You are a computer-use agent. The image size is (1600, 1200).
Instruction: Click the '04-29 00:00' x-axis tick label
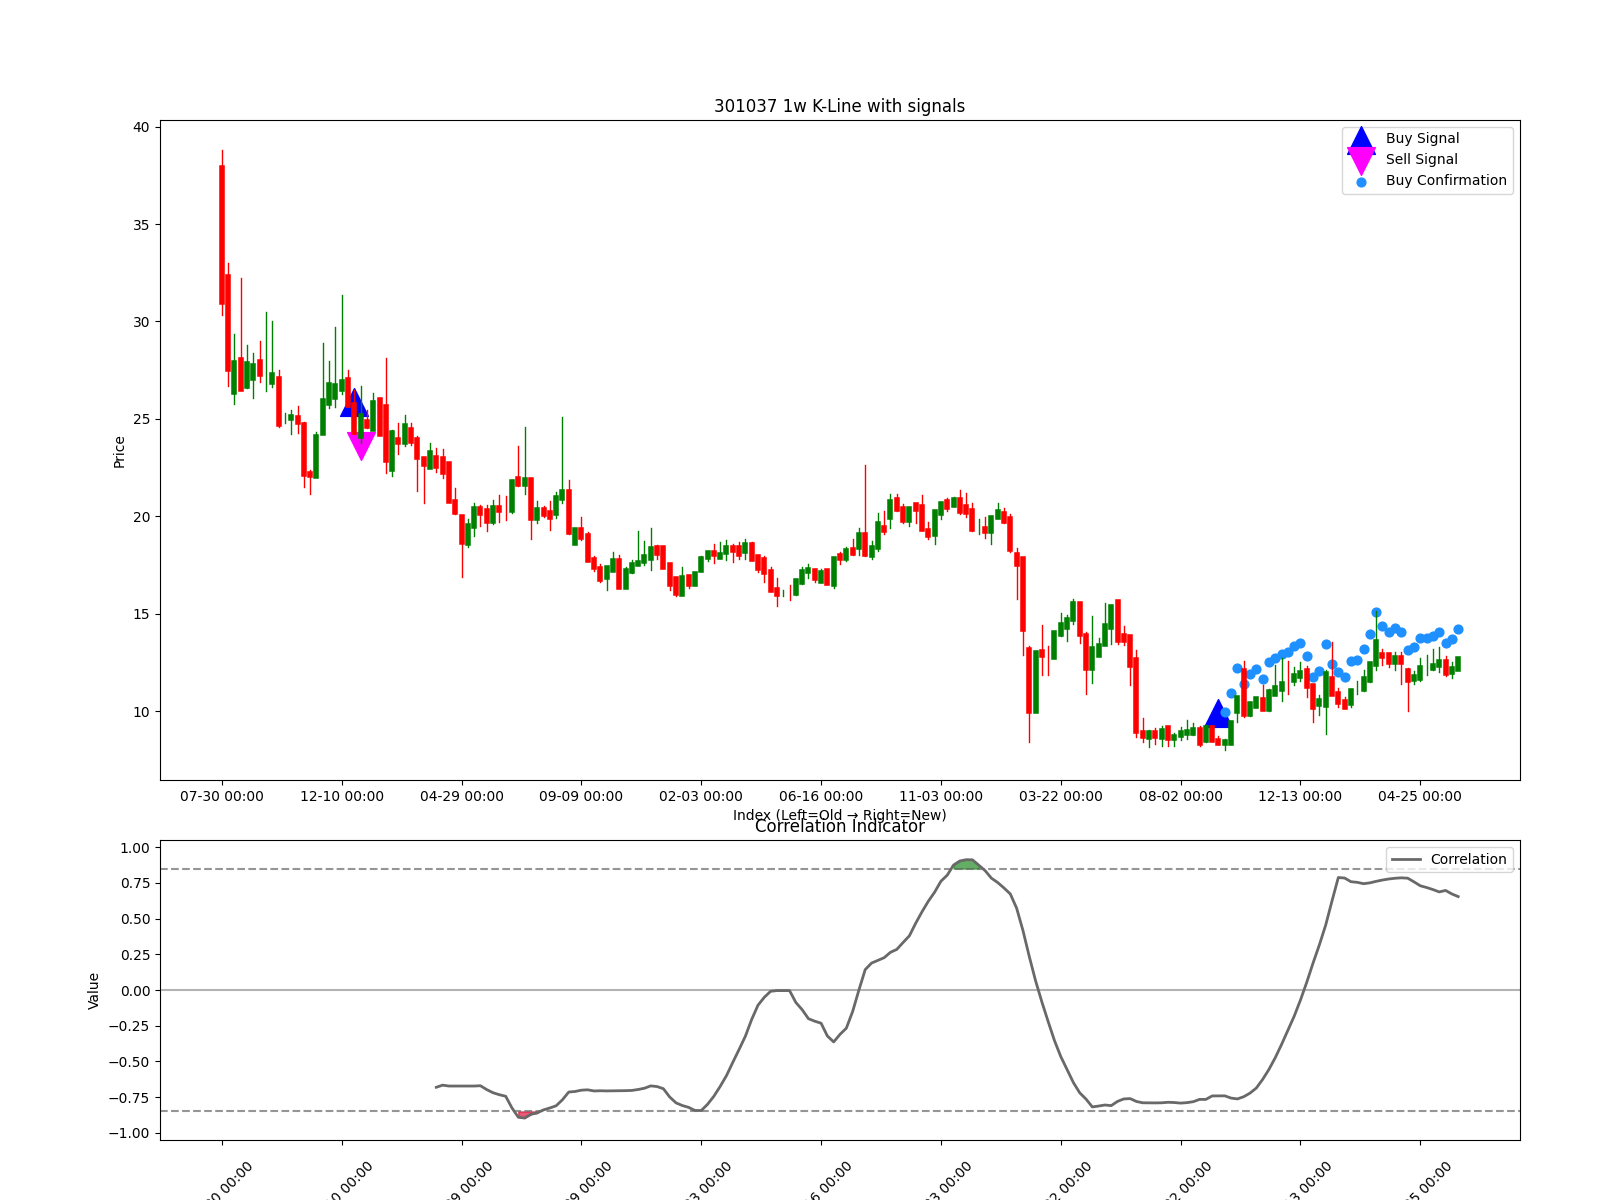(462, 797)
